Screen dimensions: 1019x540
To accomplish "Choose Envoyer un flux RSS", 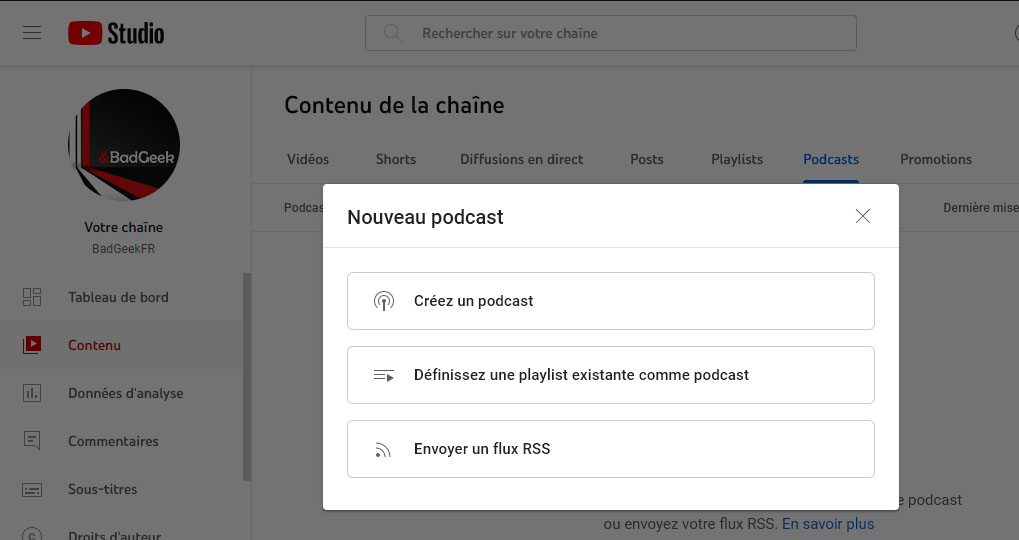I will 610,449.
